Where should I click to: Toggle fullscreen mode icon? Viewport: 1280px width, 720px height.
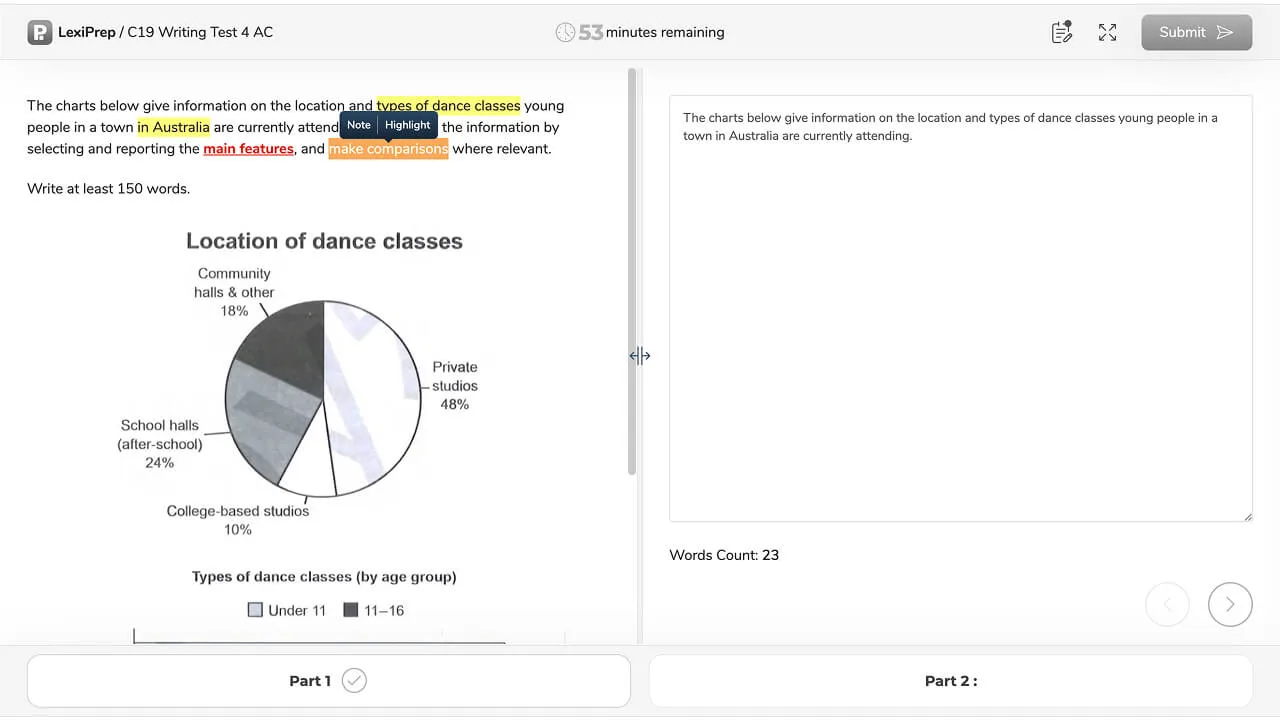pyautogui.click(x=1107, y=32)
